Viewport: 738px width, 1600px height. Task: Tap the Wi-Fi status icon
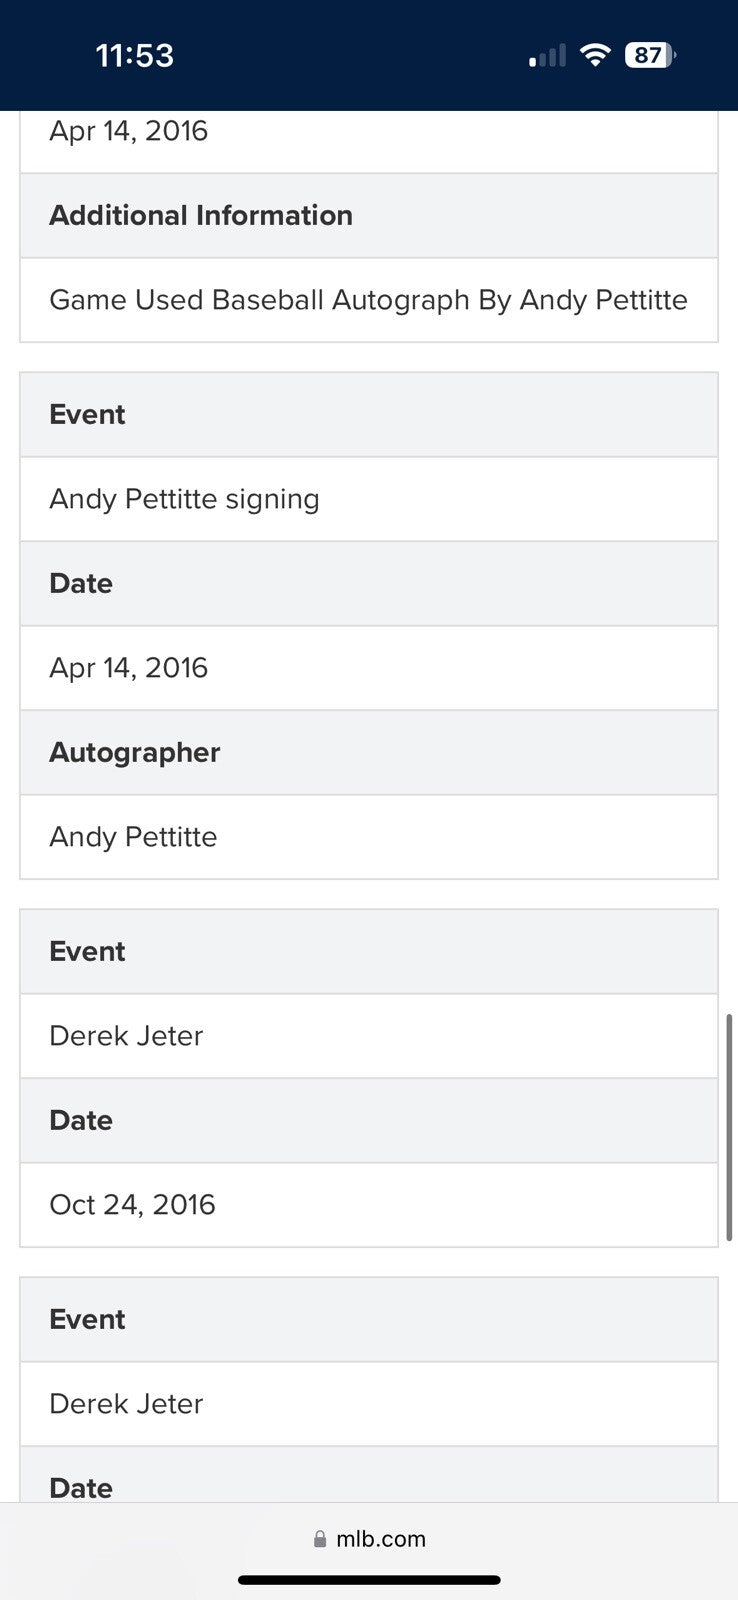coord(595,55)
